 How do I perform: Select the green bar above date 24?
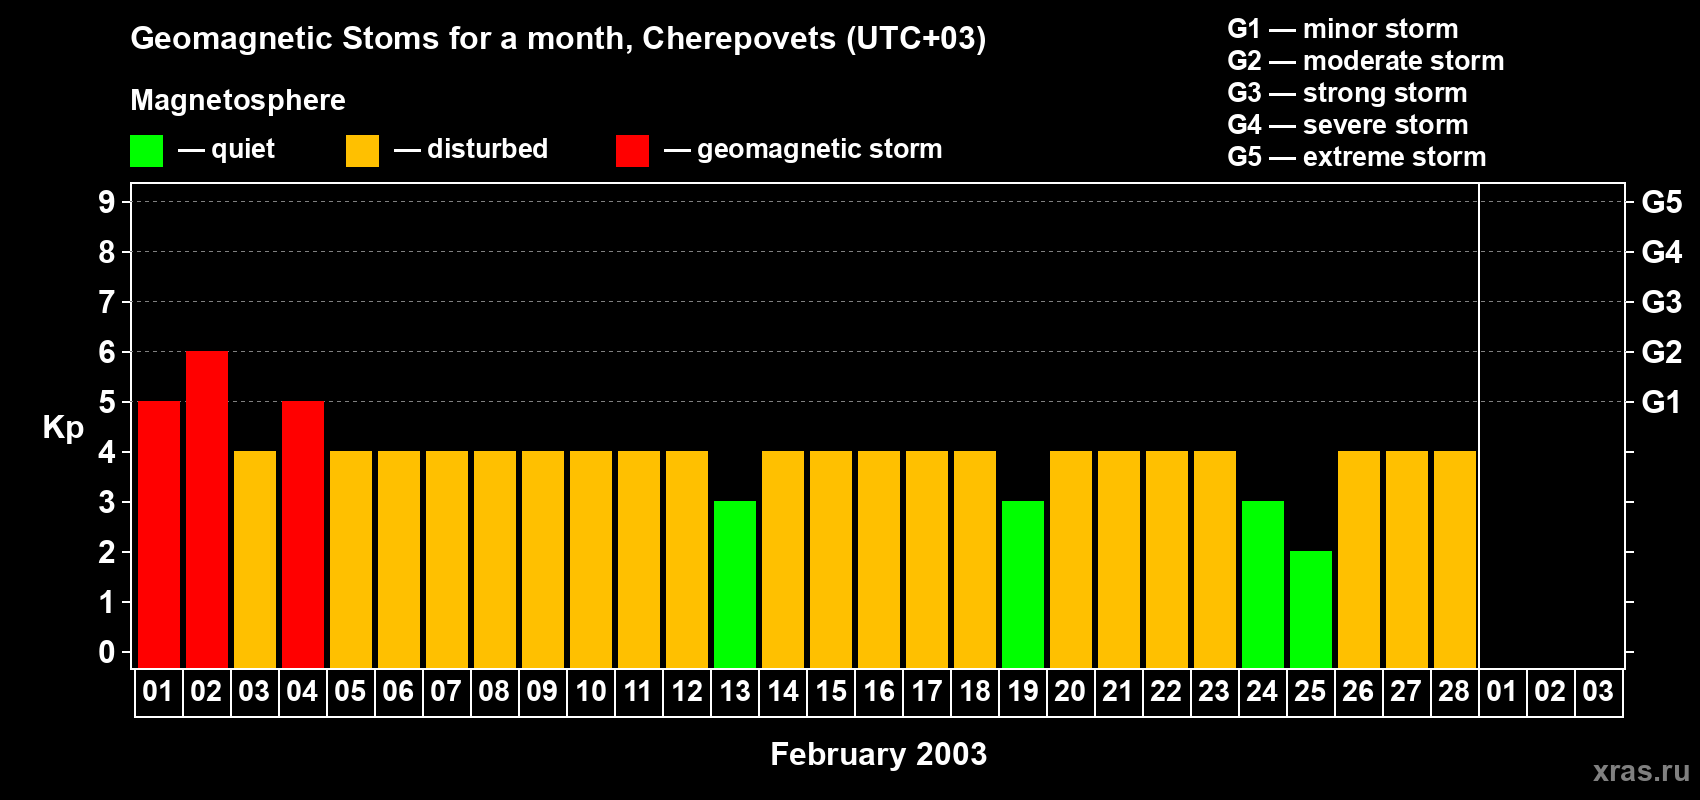tap(1263, 585)
